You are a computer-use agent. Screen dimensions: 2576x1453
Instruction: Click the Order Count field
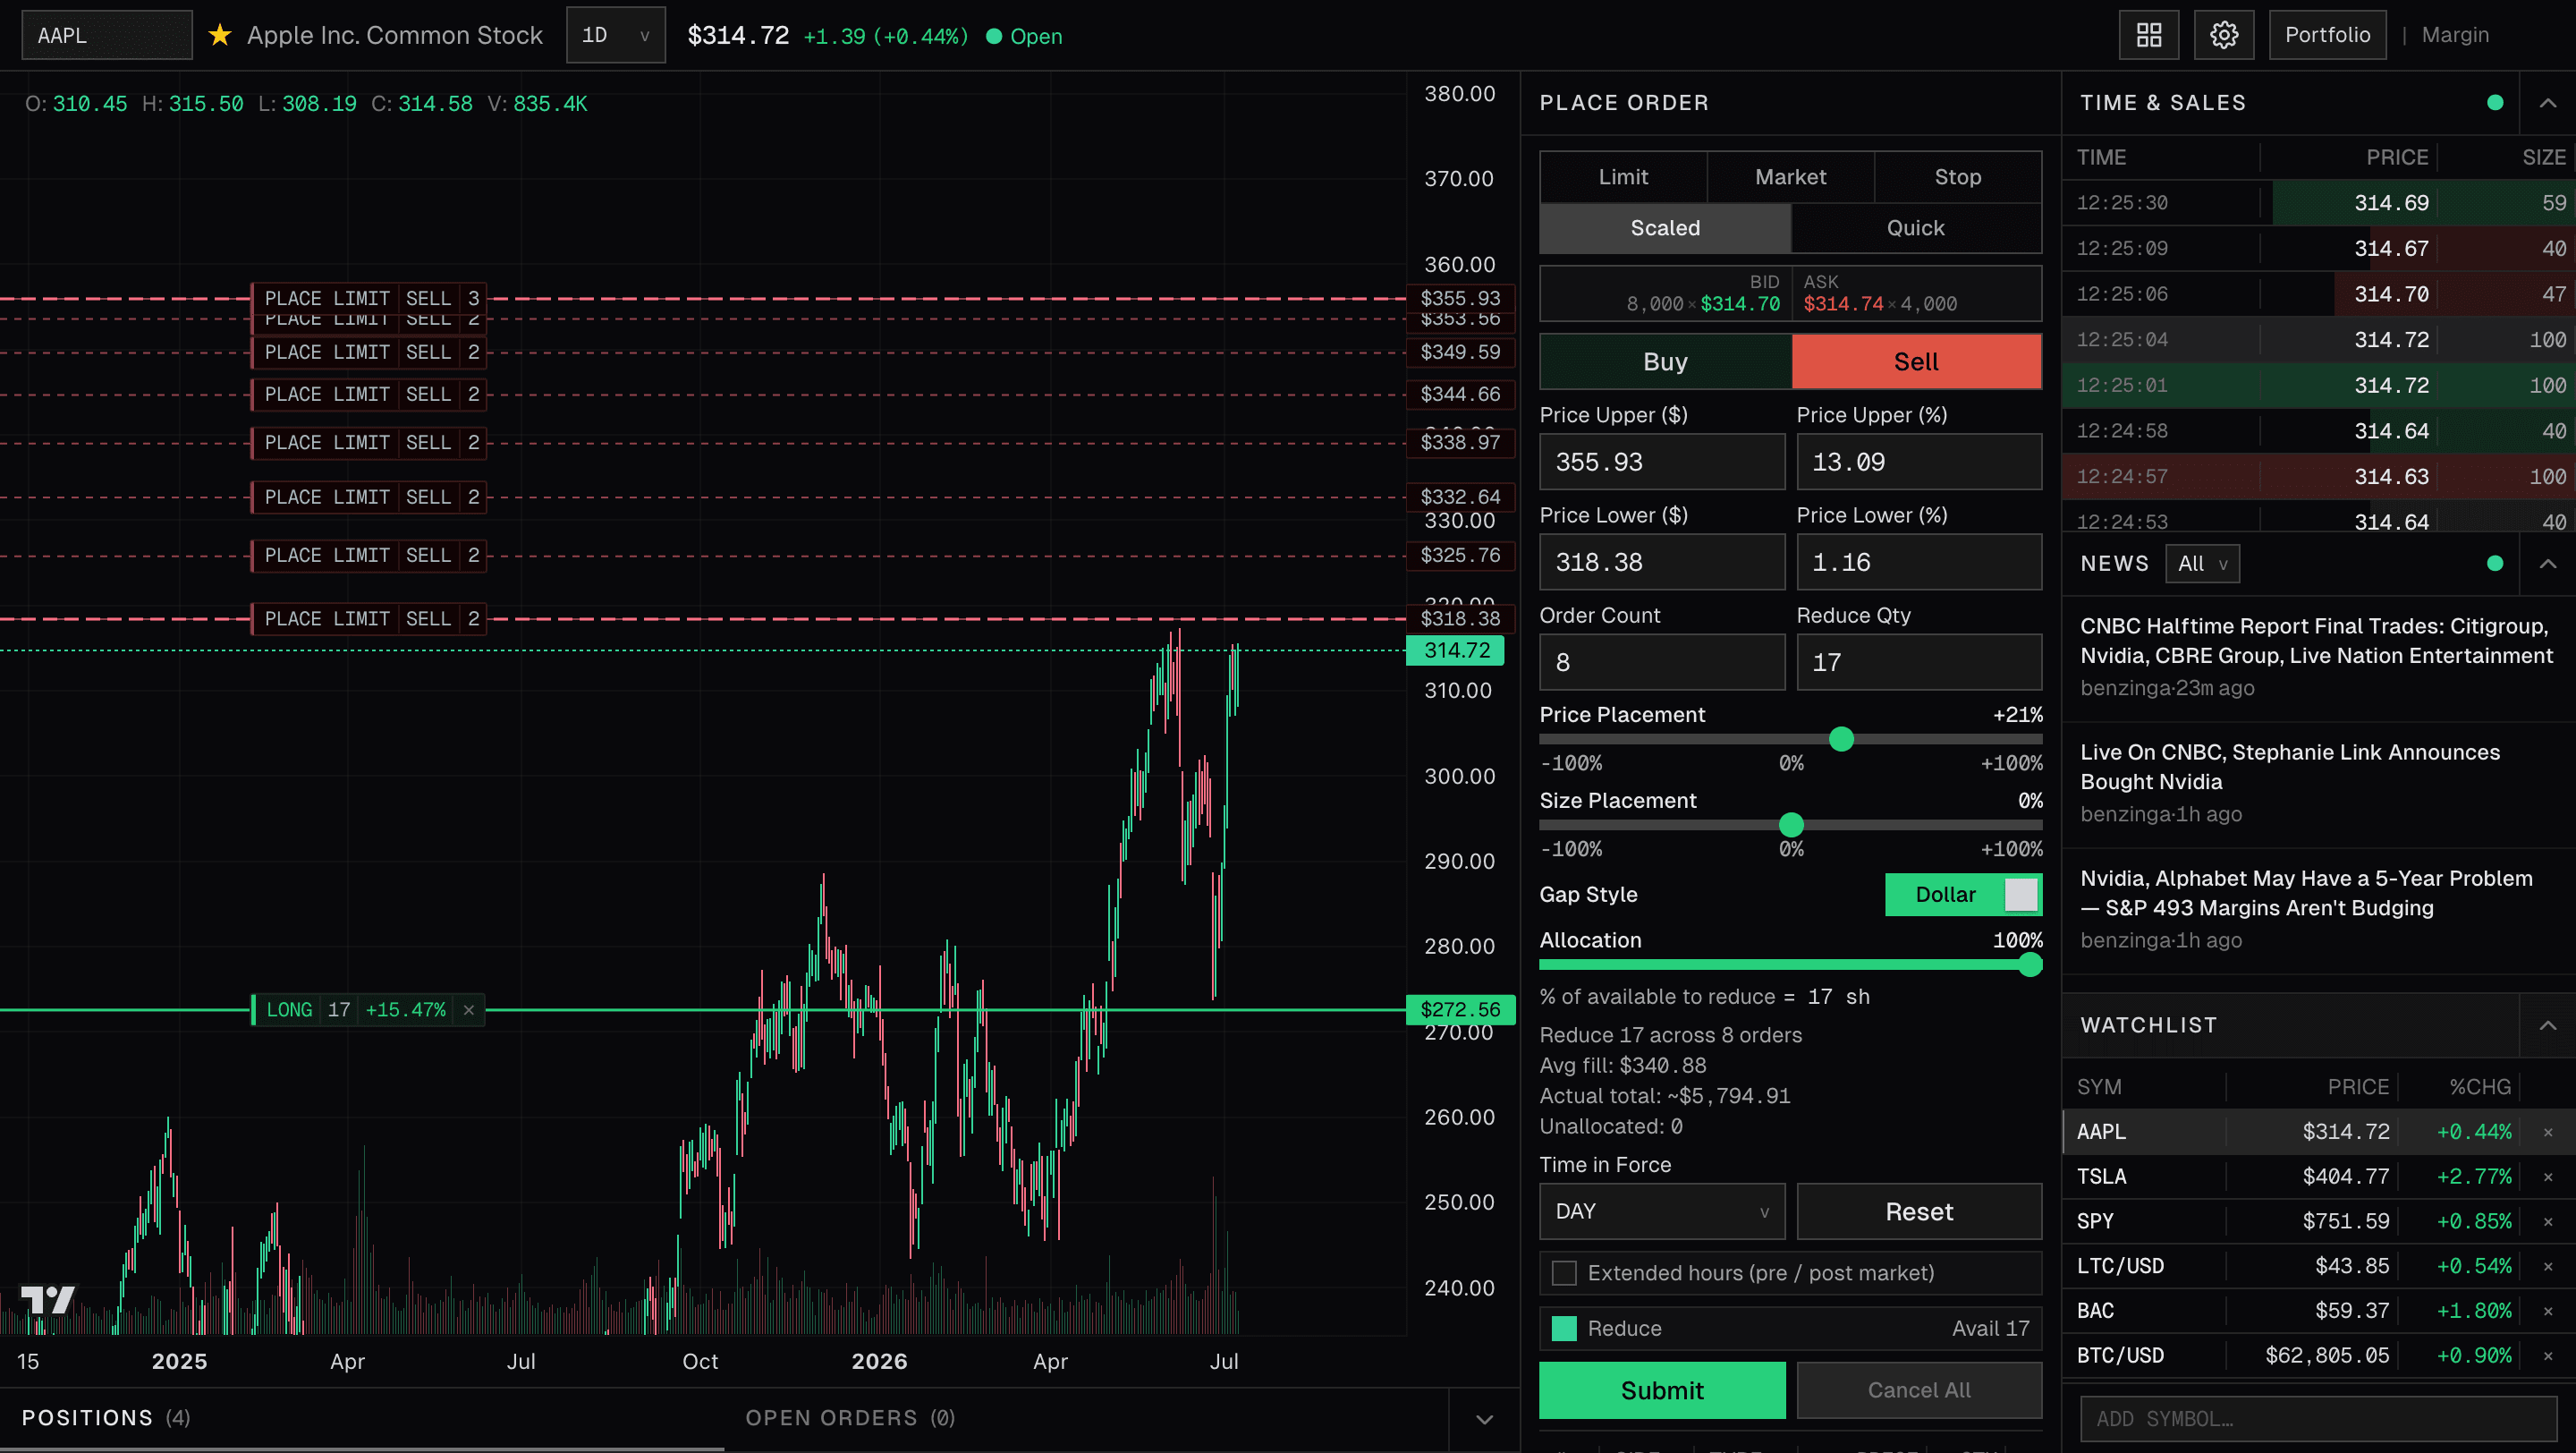coord(1662,662)
